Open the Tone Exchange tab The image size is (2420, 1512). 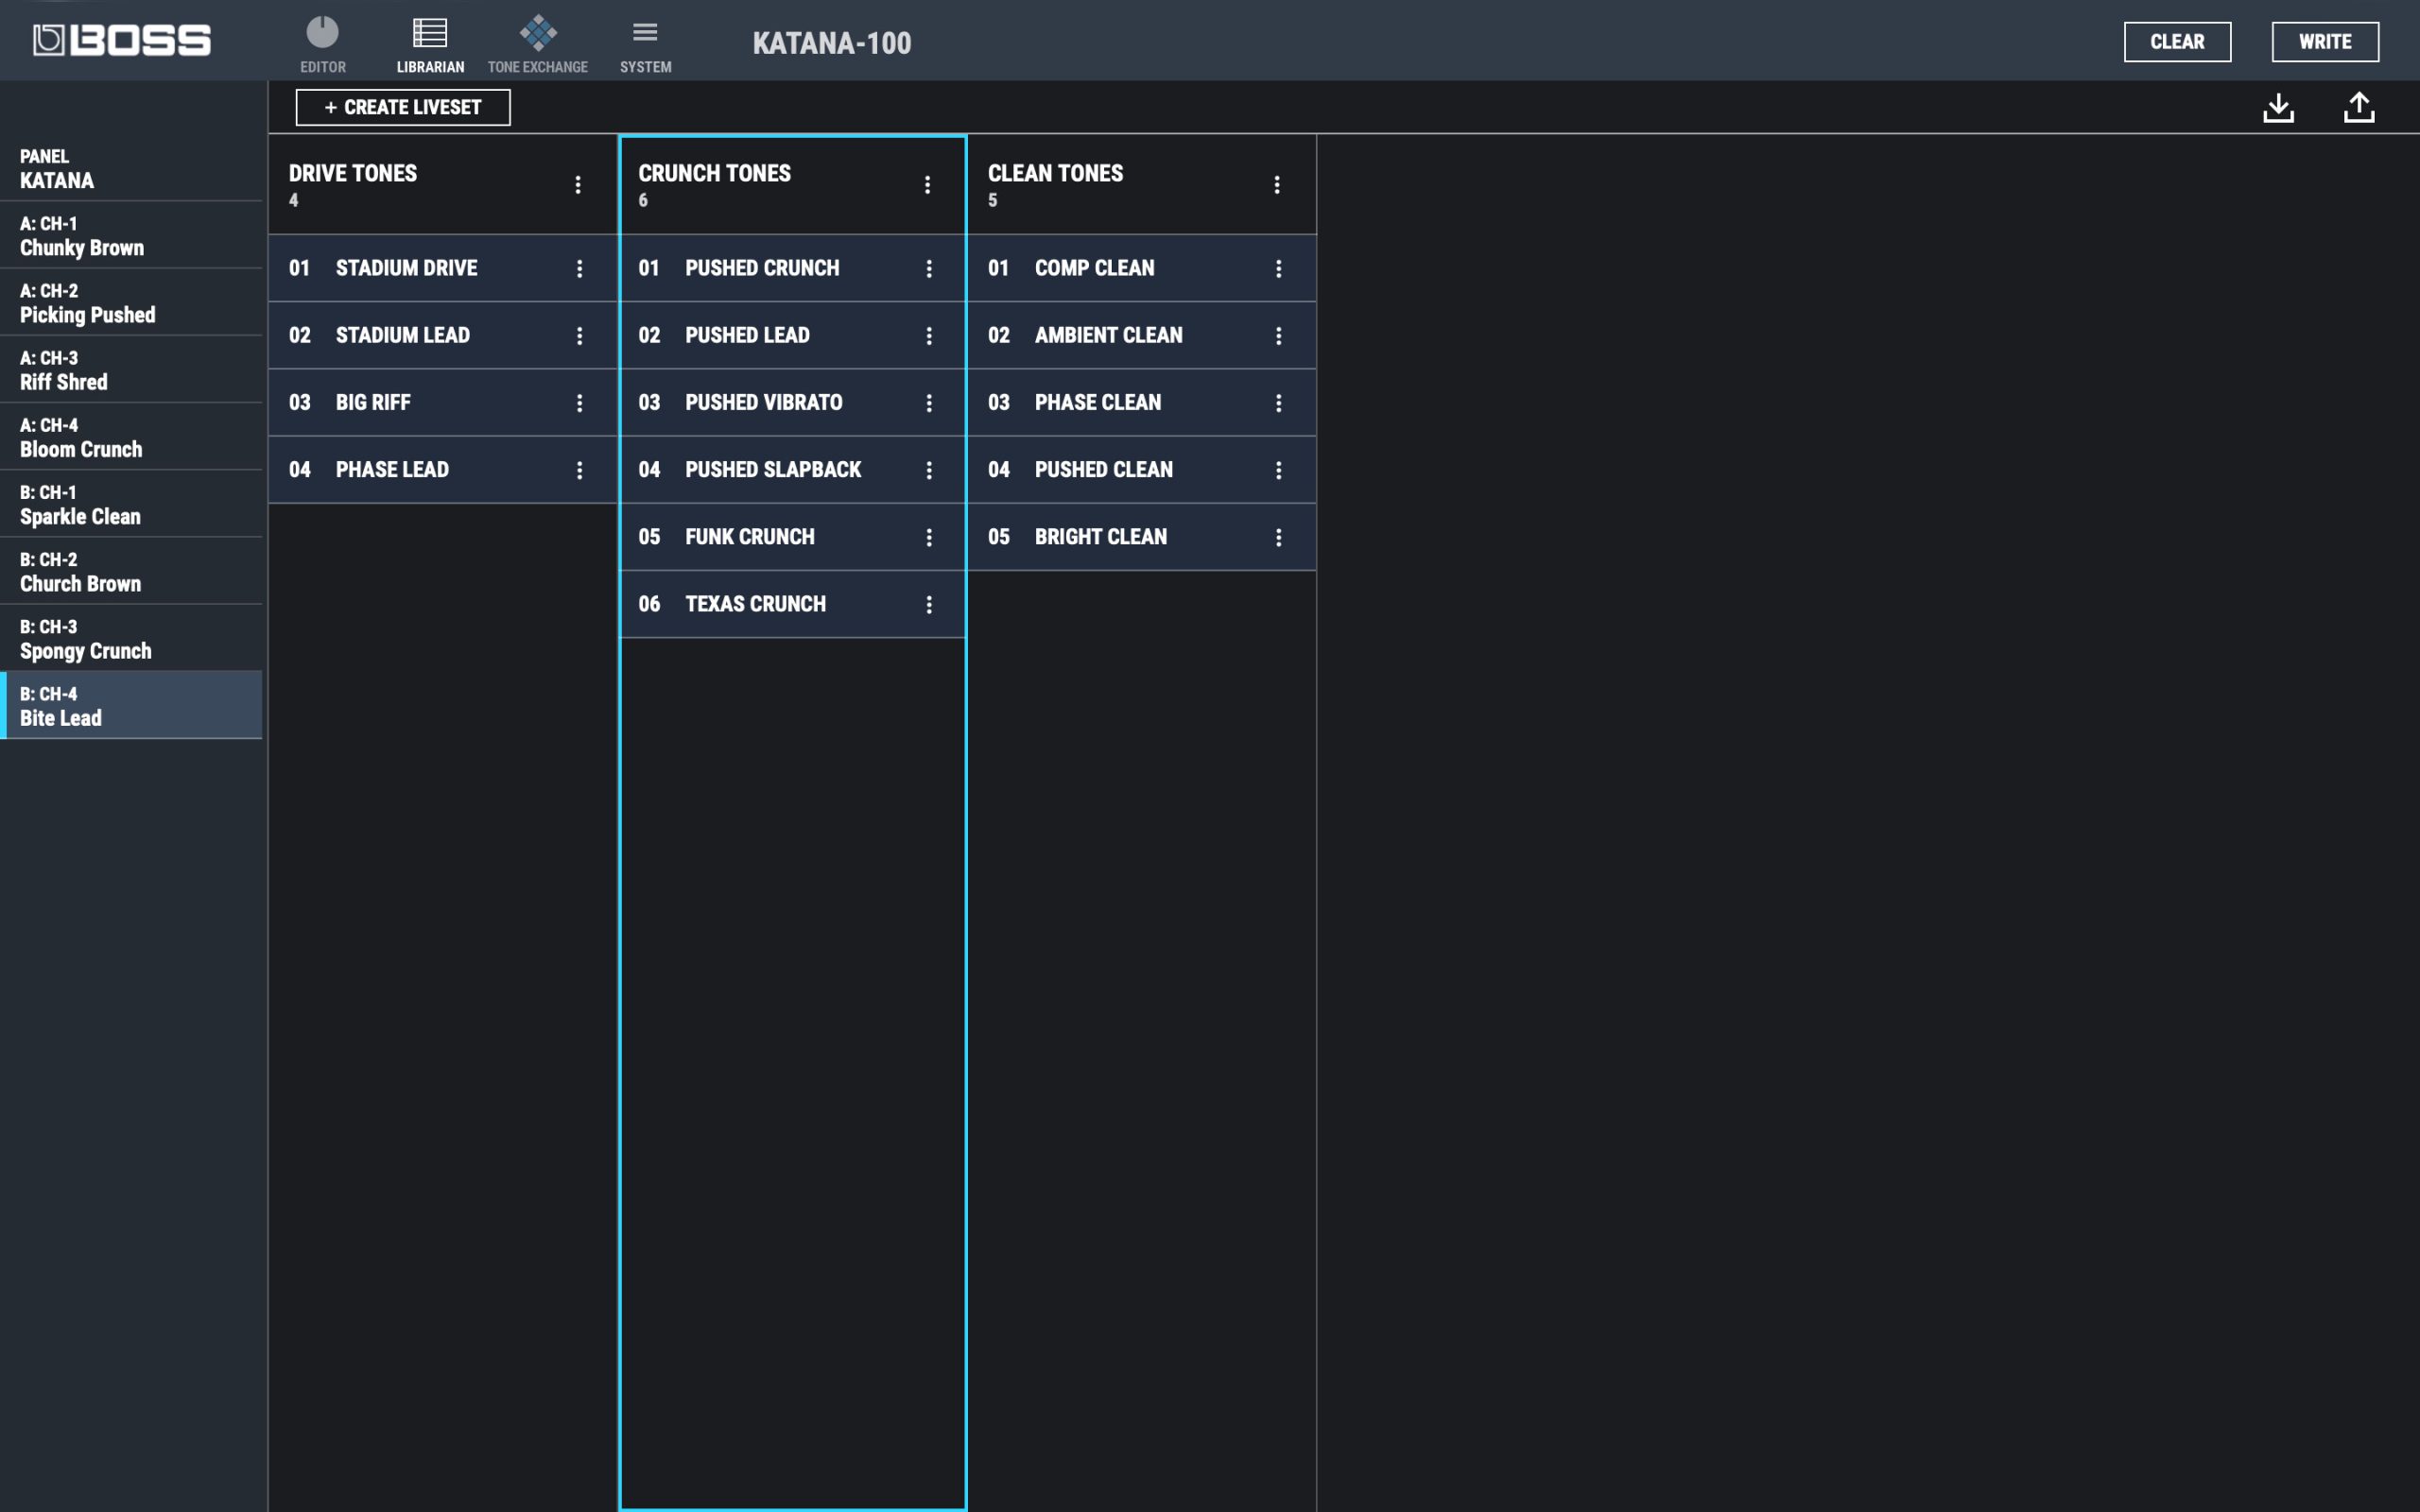538,45
